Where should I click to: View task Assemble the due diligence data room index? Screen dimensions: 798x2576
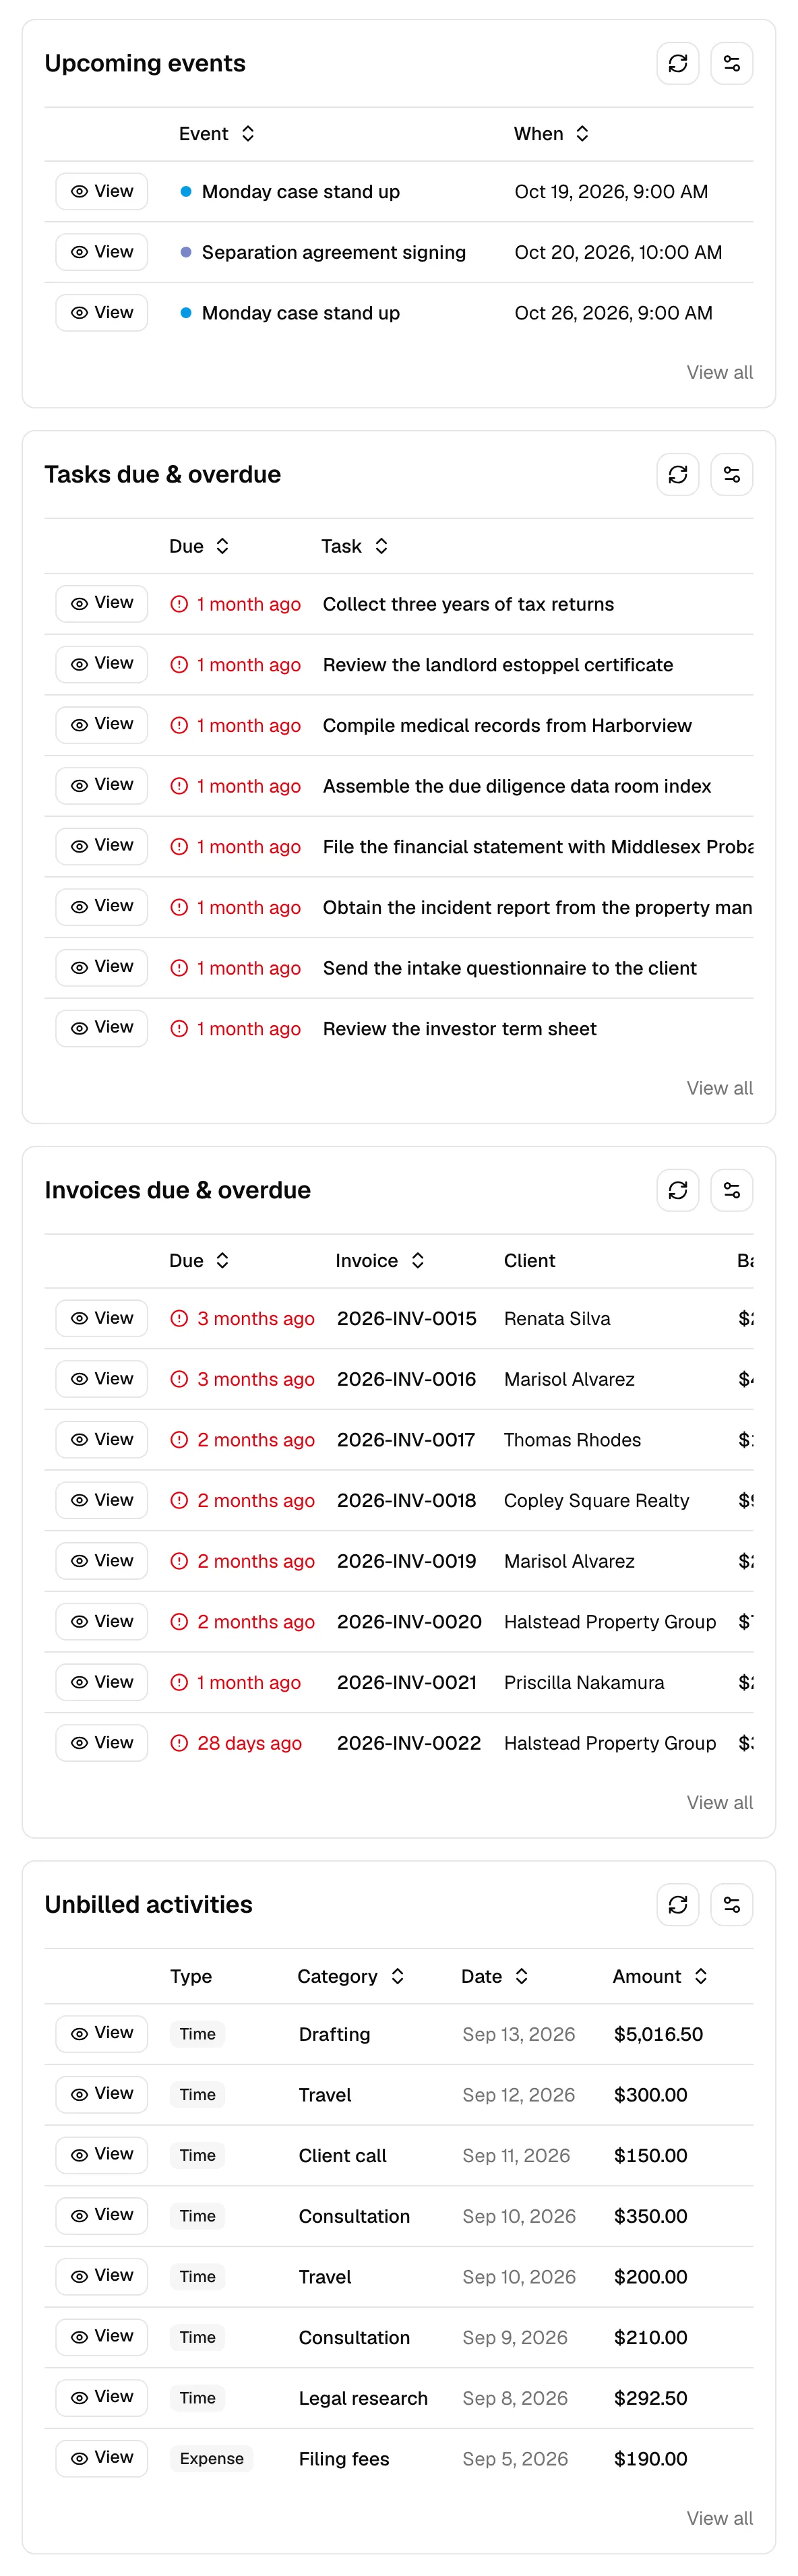coord(102,785)
